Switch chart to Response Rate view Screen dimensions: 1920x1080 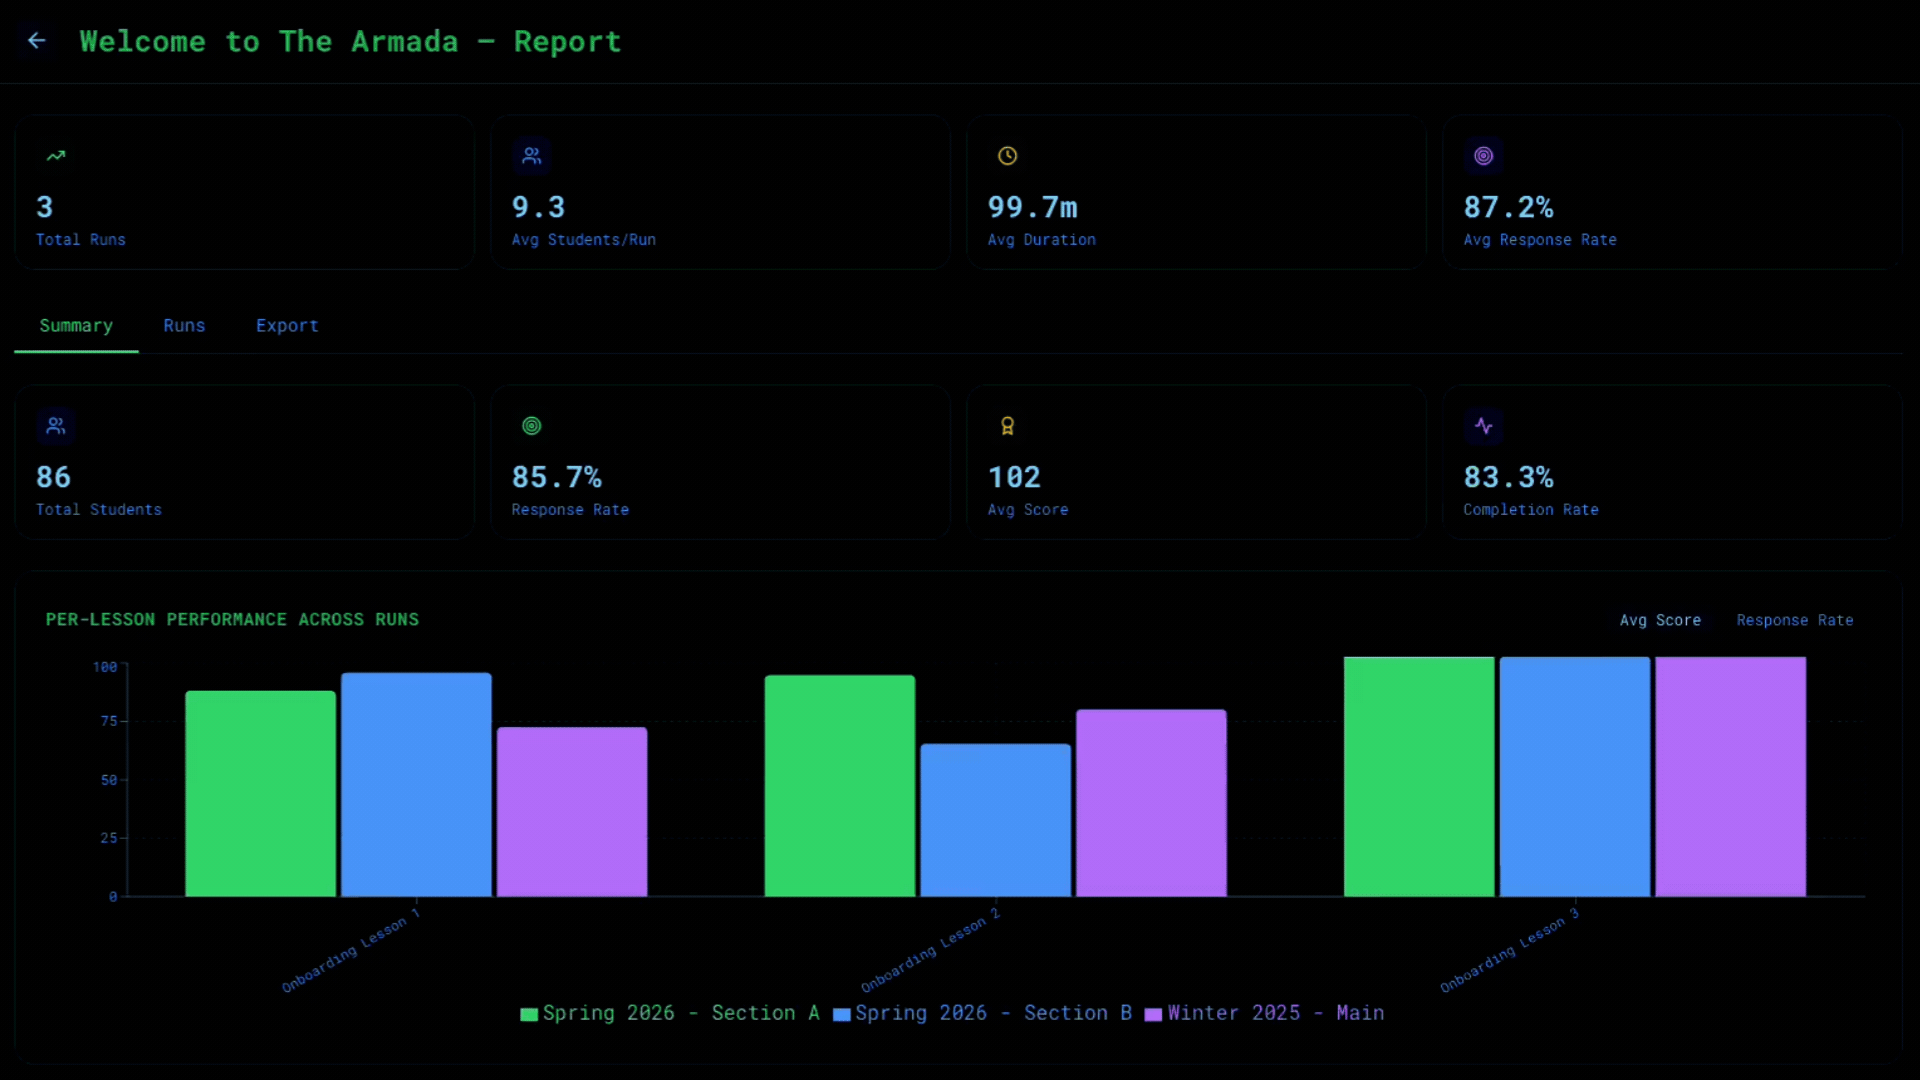tap(1794, 620)
